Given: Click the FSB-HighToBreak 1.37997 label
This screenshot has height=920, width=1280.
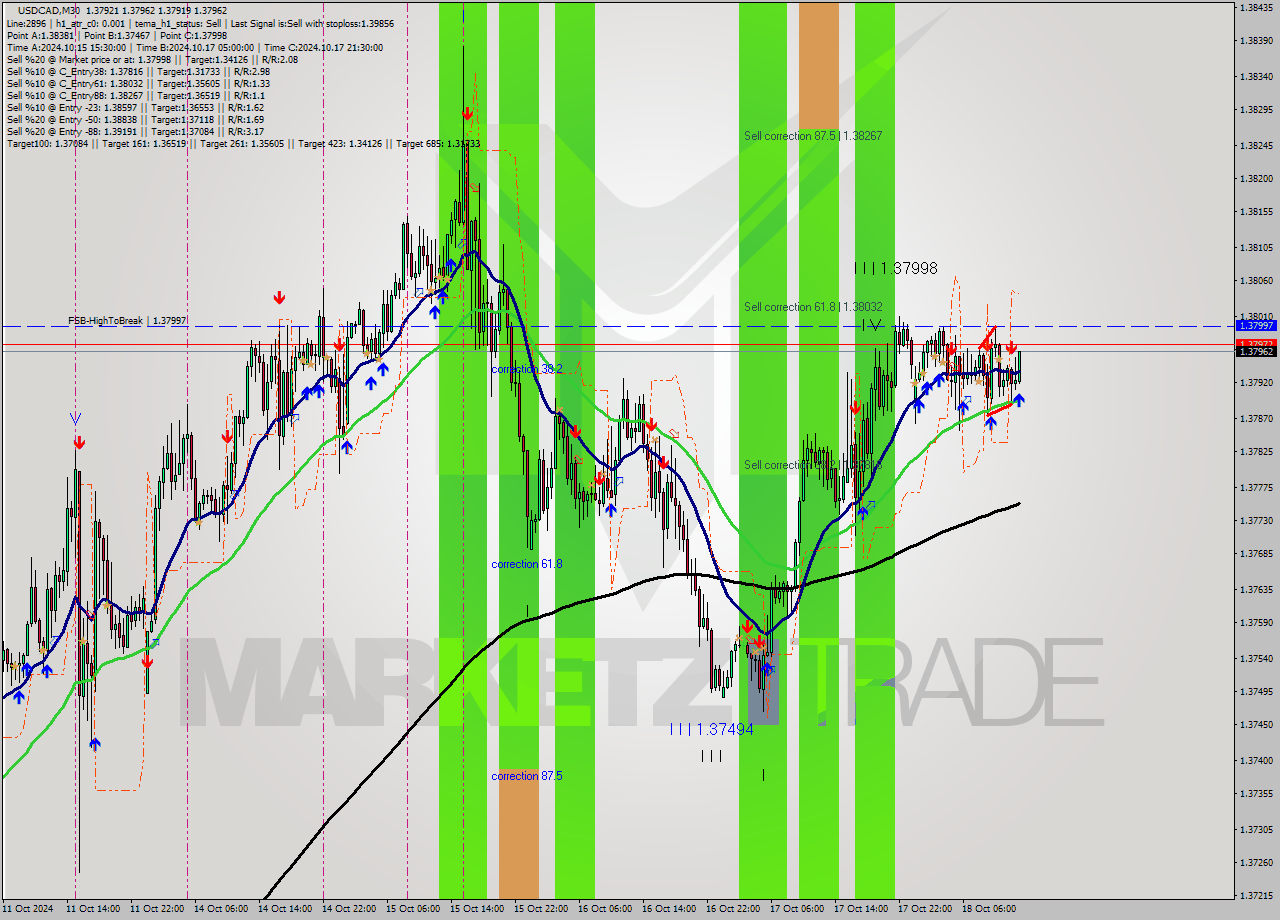Looking at the screenshot, I should (127, 320).
